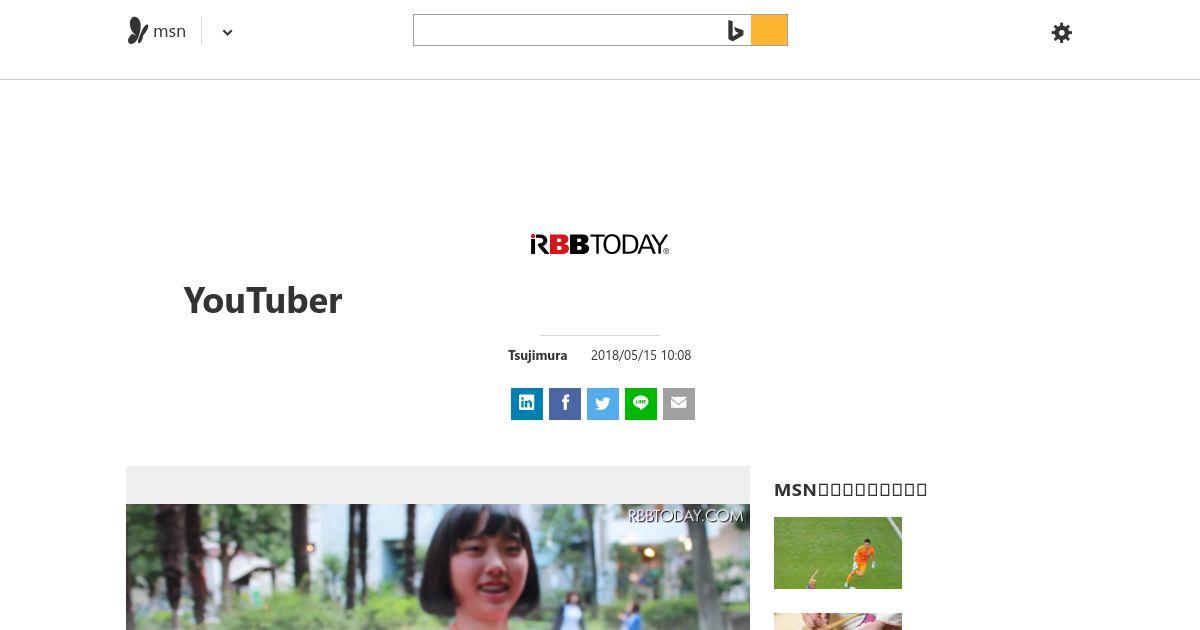1200x630 pixels.
Task: Click the Bing logo icon in search box
Action: [736, 31]
